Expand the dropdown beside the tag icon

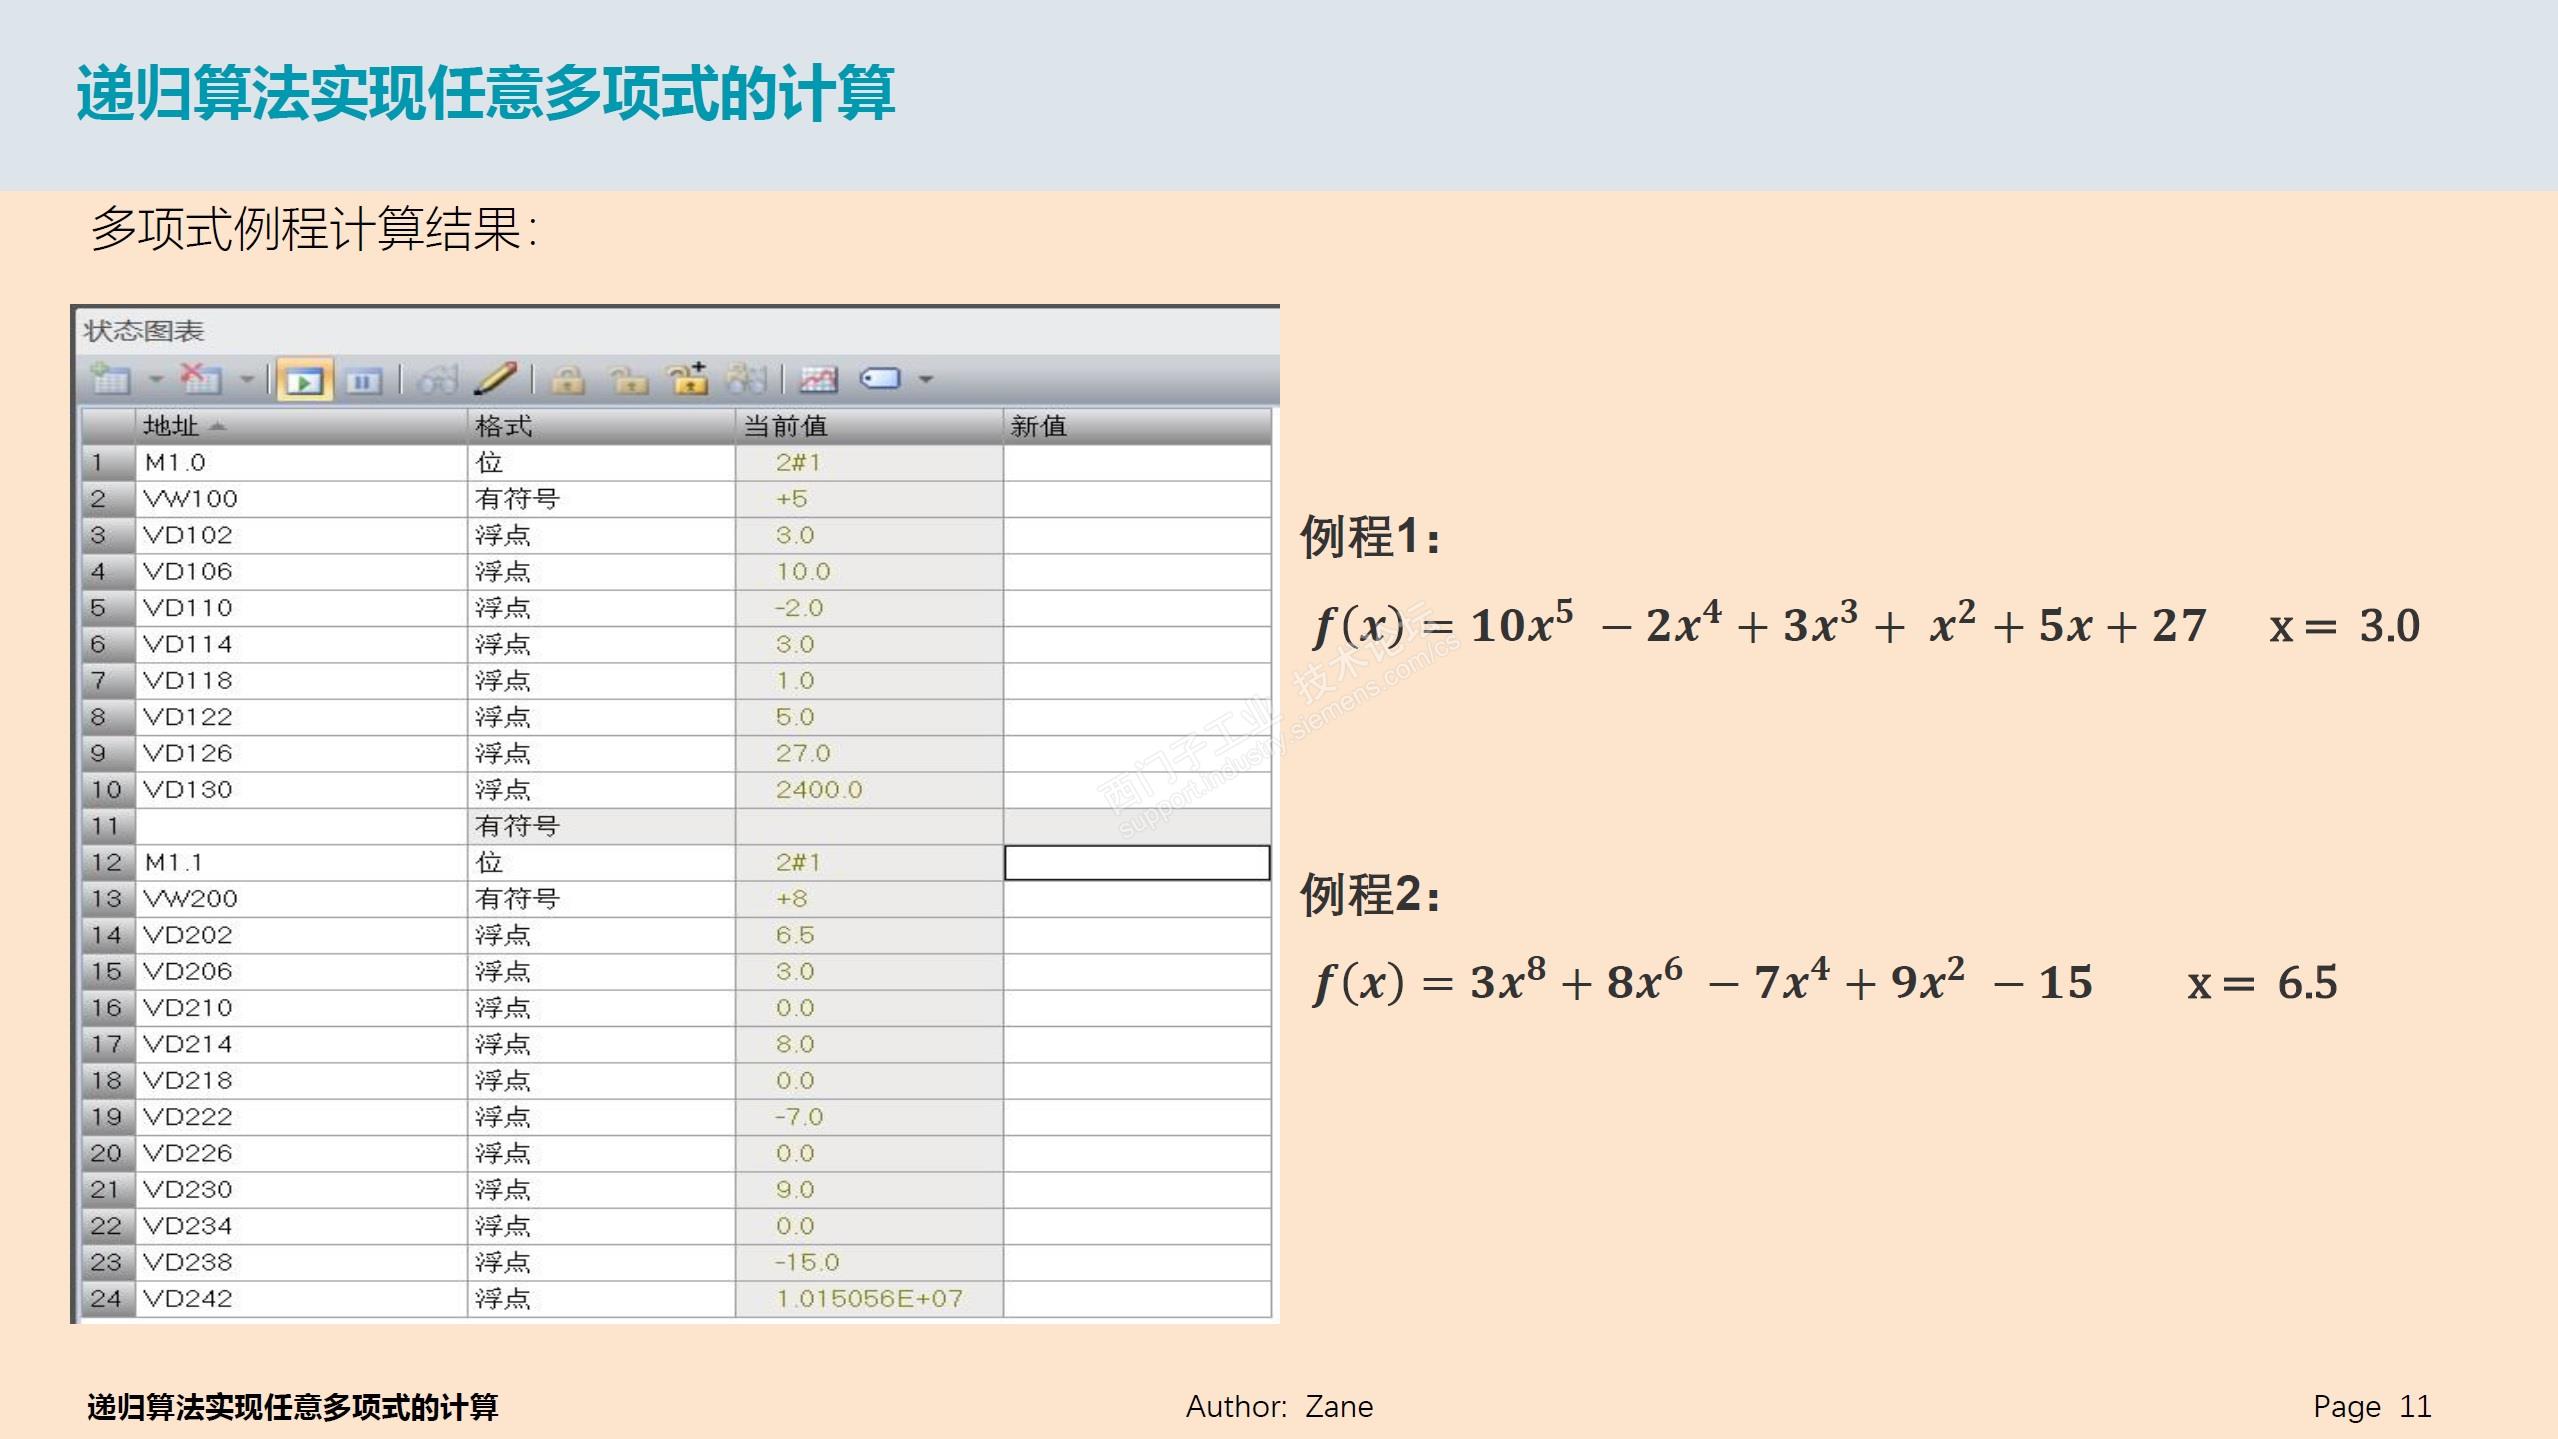coord(926,380)
